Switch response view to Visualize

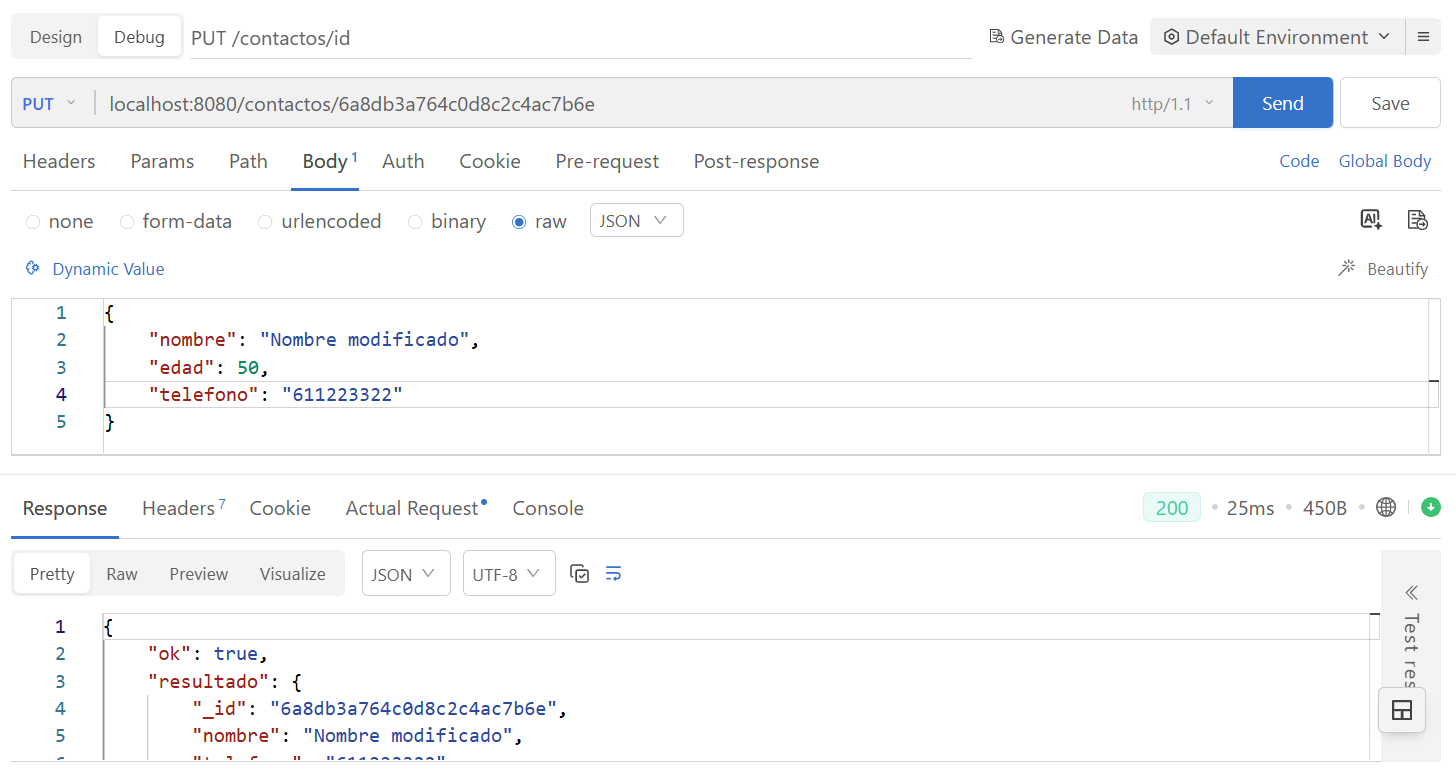293,573
